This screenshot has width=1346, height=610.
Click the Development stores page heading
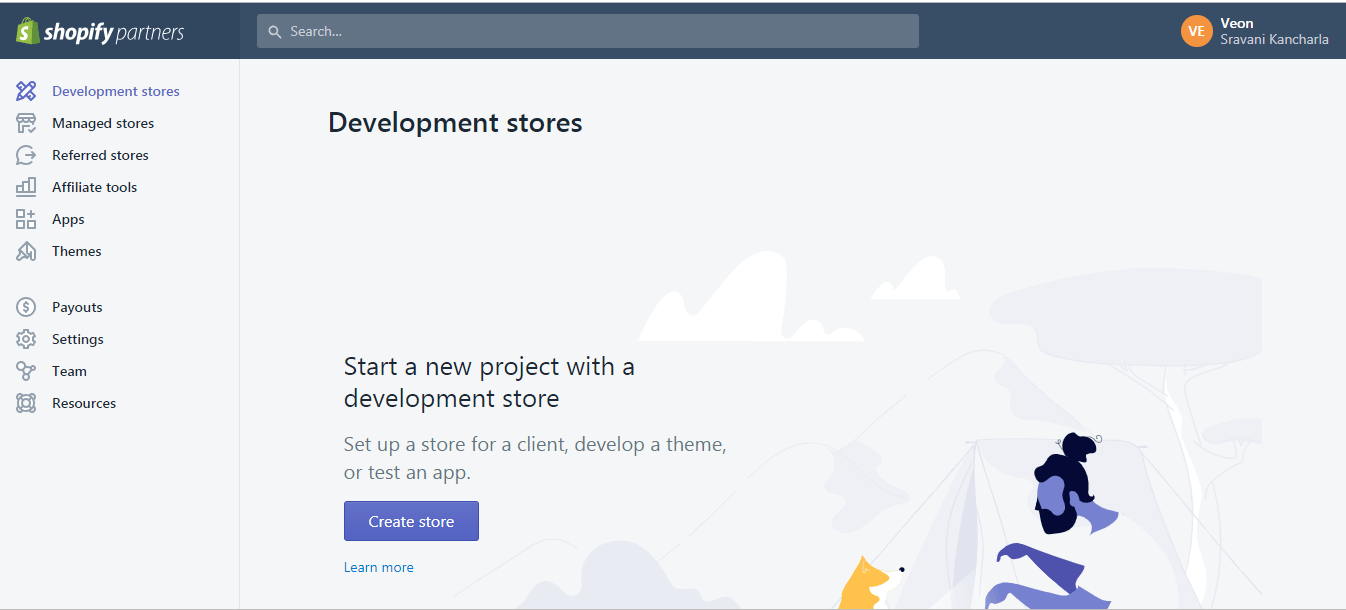coord(455,123)
